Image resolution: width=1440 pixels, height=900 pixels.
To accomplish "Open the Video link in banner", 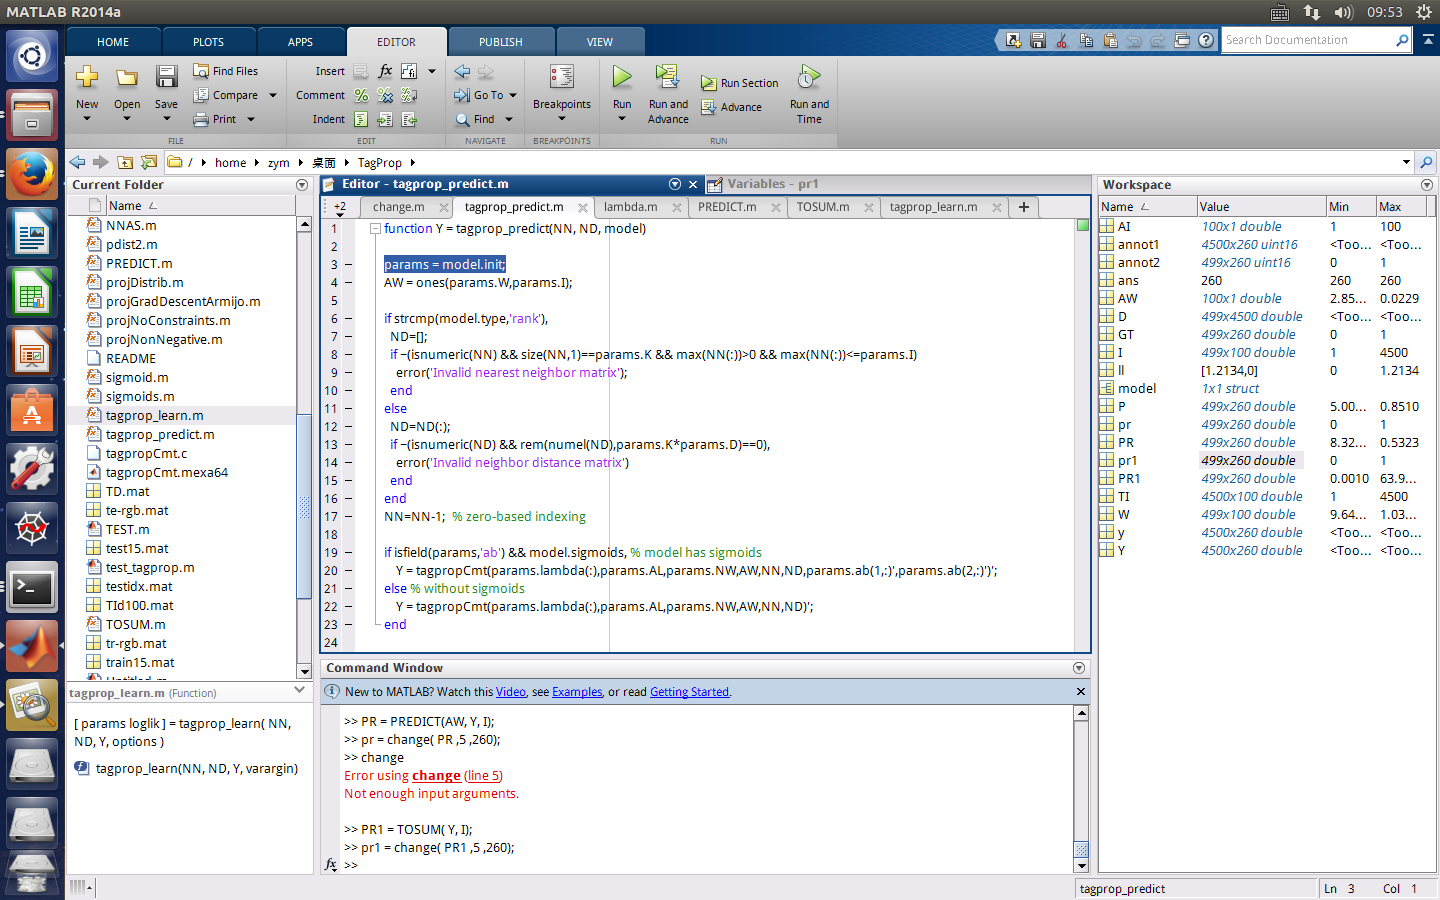I will 510,692.
